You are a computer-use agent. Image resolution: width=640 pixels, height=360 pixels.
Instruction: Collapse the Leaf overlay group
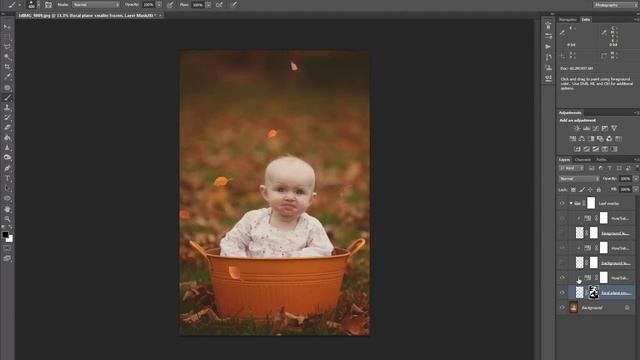pyautogui.click(x=571, y=203)
